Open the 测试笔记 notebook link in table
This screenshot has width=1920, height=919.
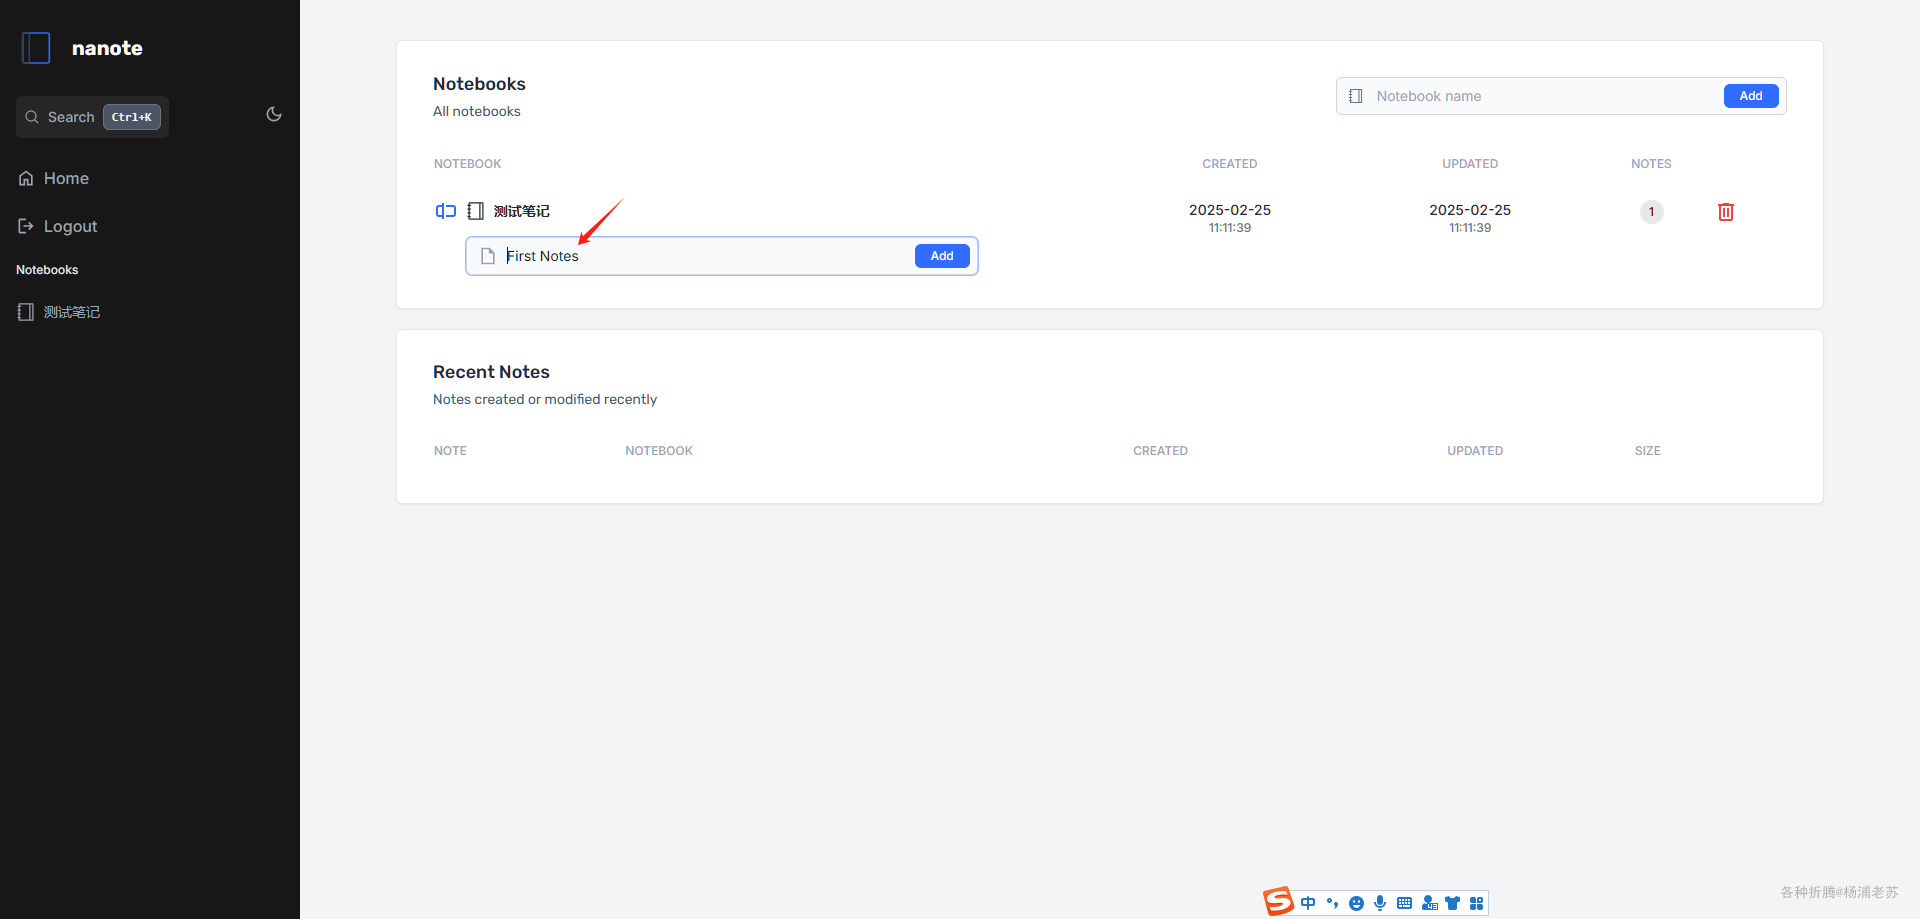522,211
